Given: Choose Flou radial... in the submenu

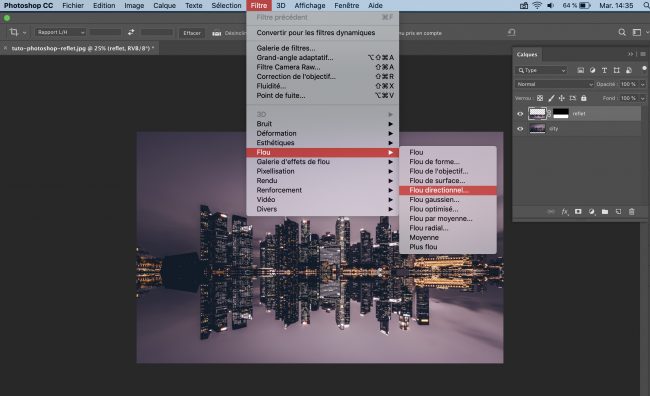Looking at the screenshot, I should [x=448, y=228].
